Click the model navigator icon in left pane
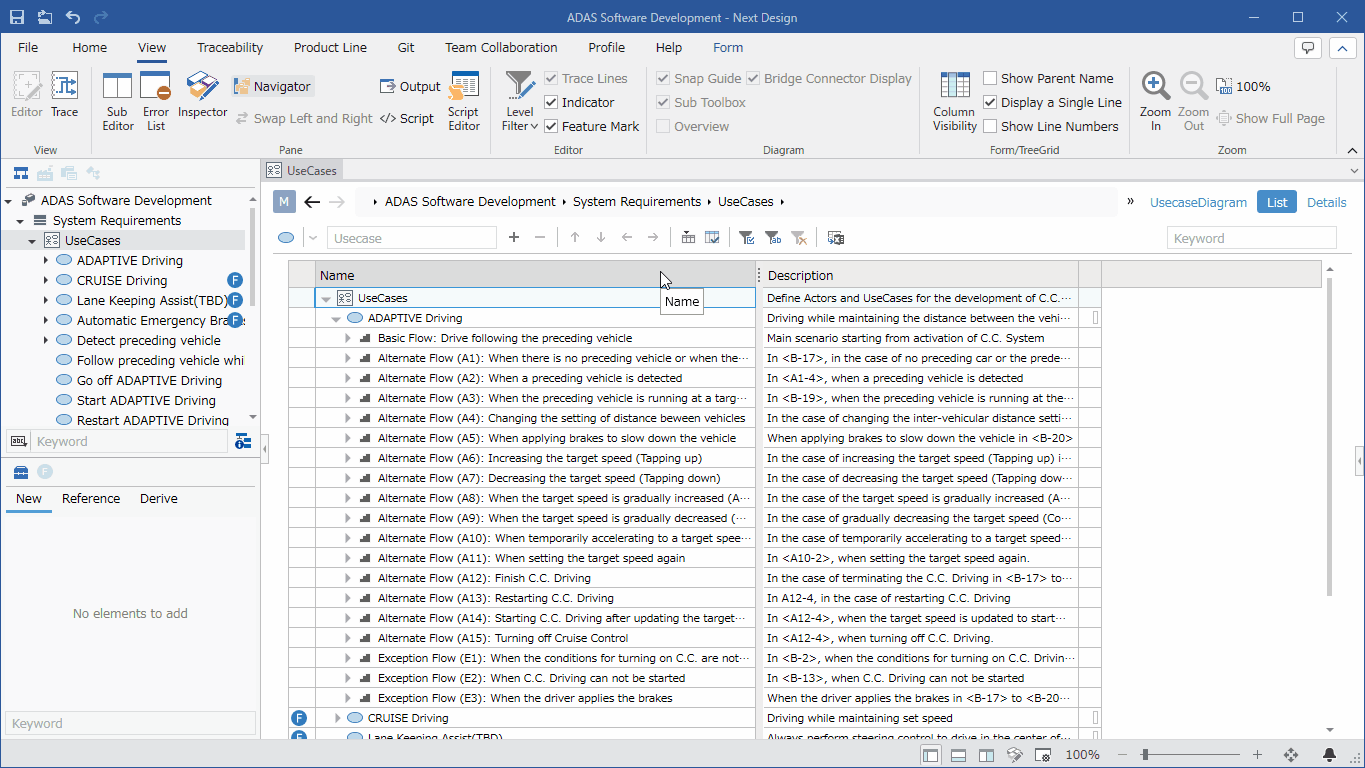The width and height of the screenshot is (1365, 768). (x=20, y=173)
